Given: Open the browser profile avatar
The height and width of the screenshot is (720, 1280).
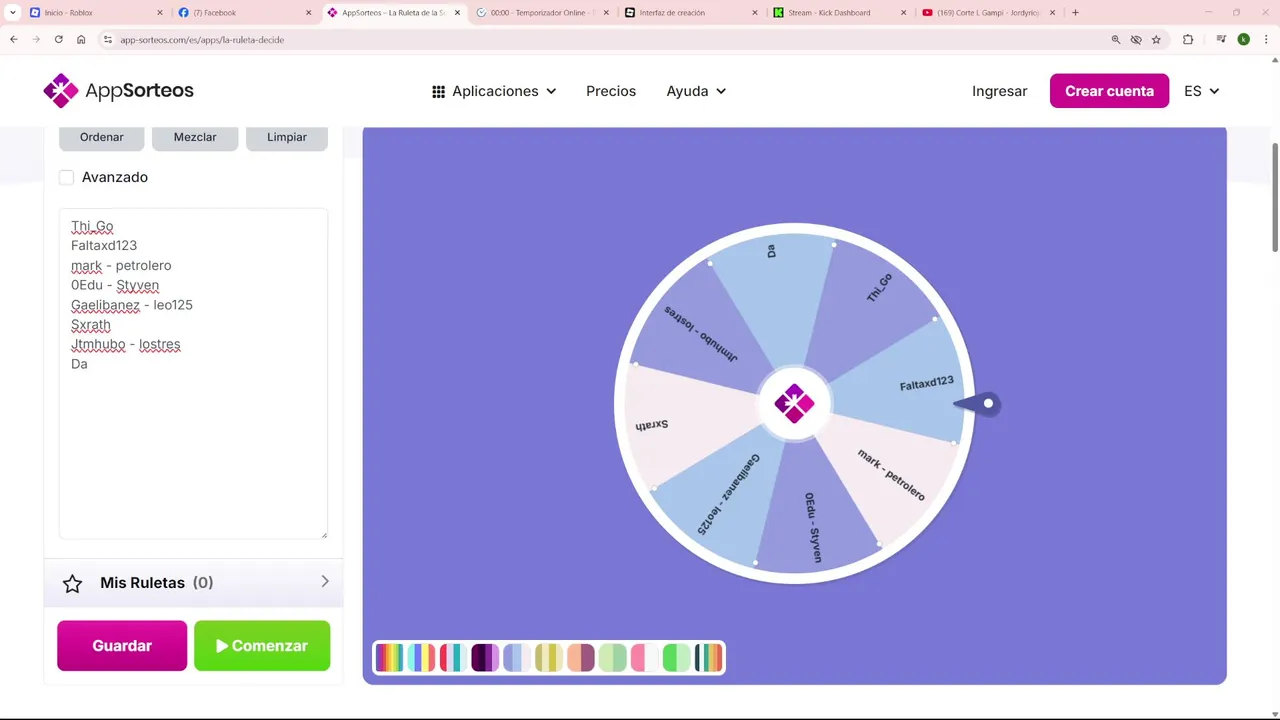Looking at the screenshot, I should (x=1243, y=39).
